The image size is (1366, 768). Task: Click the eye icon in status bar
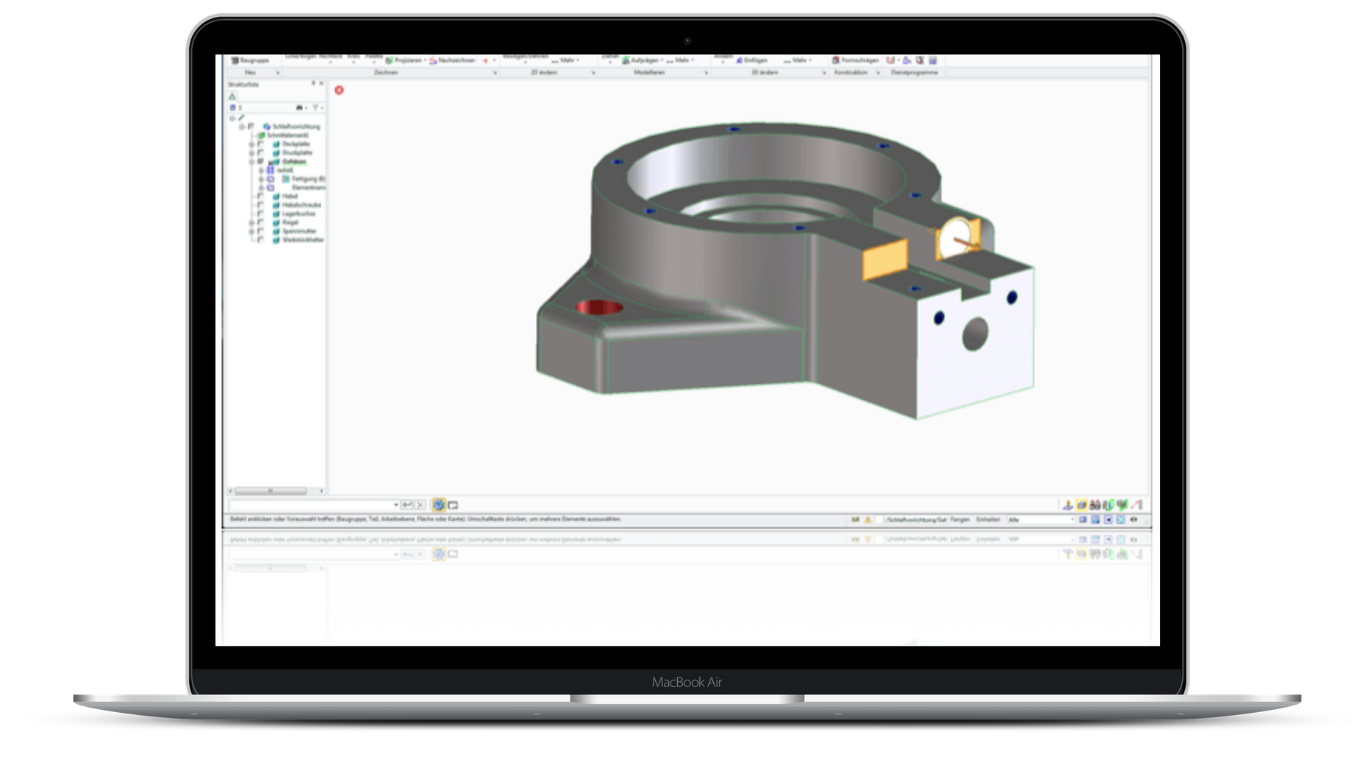(1133, 519)
